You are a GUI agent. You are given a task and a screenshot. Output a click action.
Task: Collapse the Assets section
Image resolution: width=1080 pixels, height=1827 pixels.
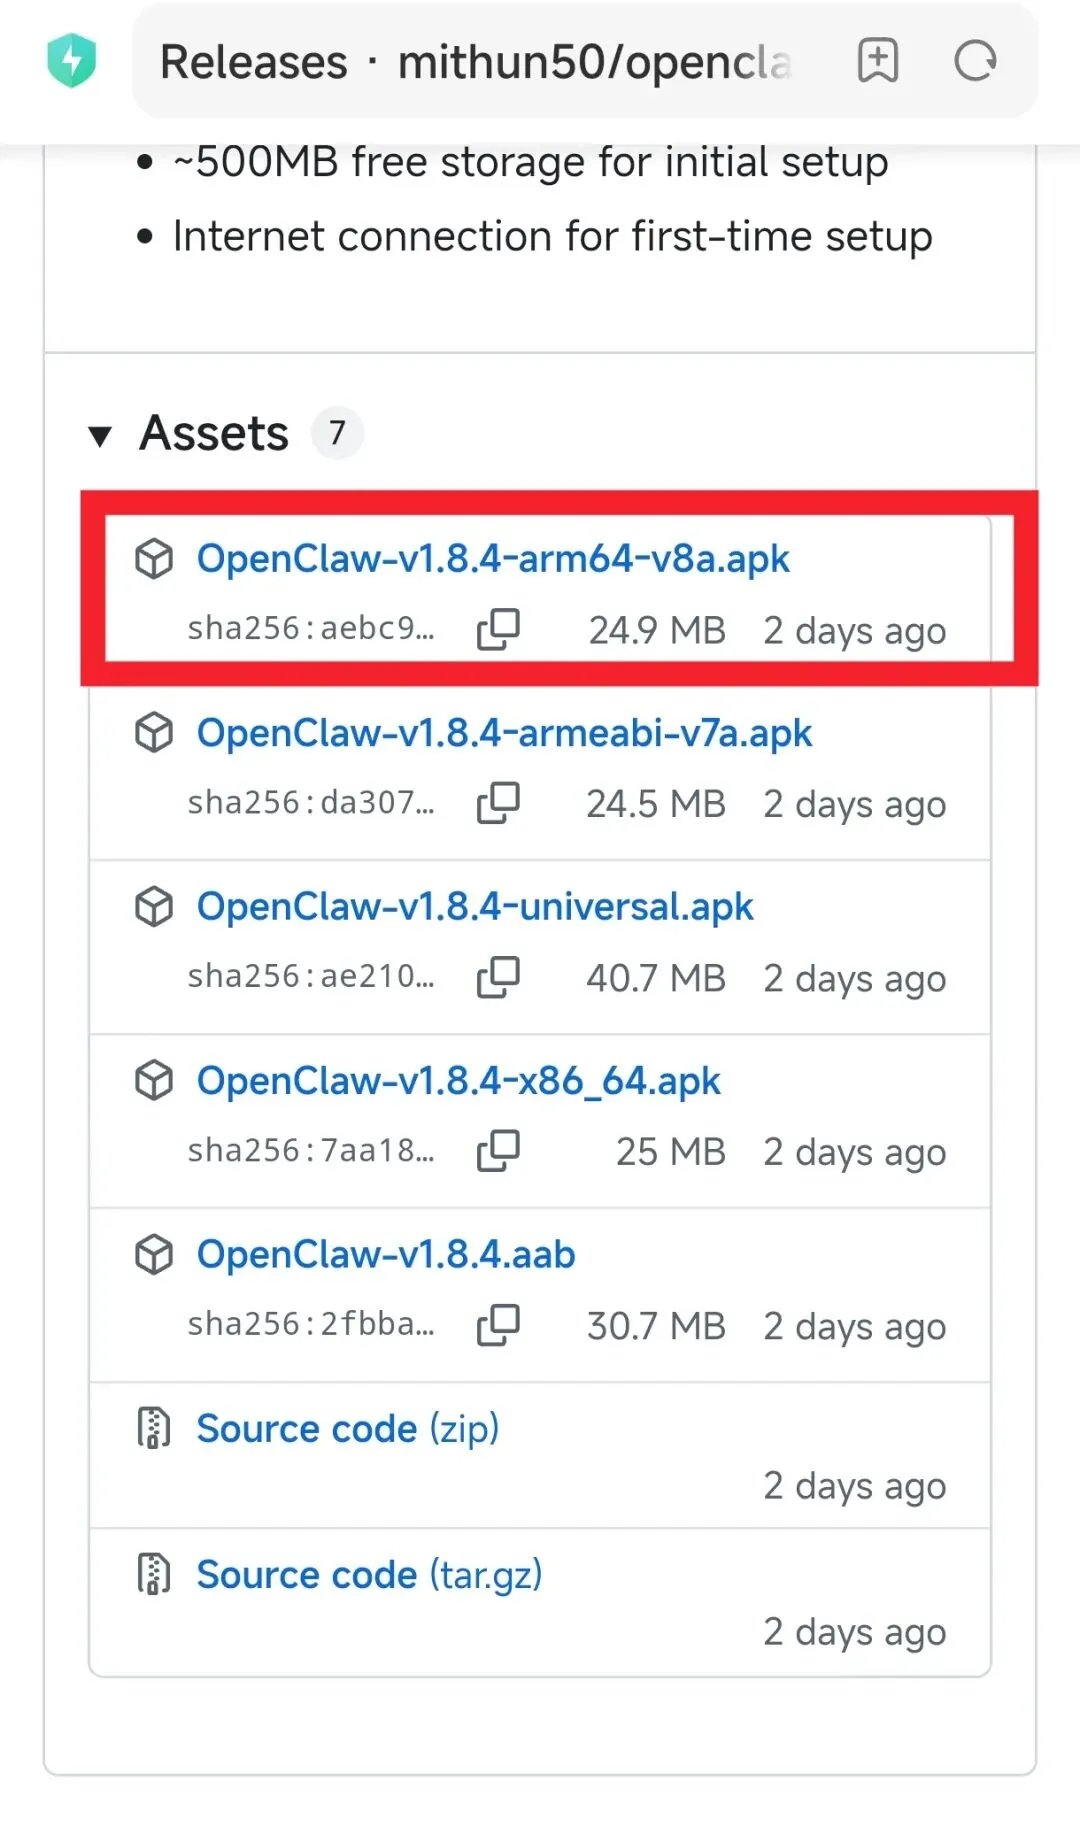[100, 435]
